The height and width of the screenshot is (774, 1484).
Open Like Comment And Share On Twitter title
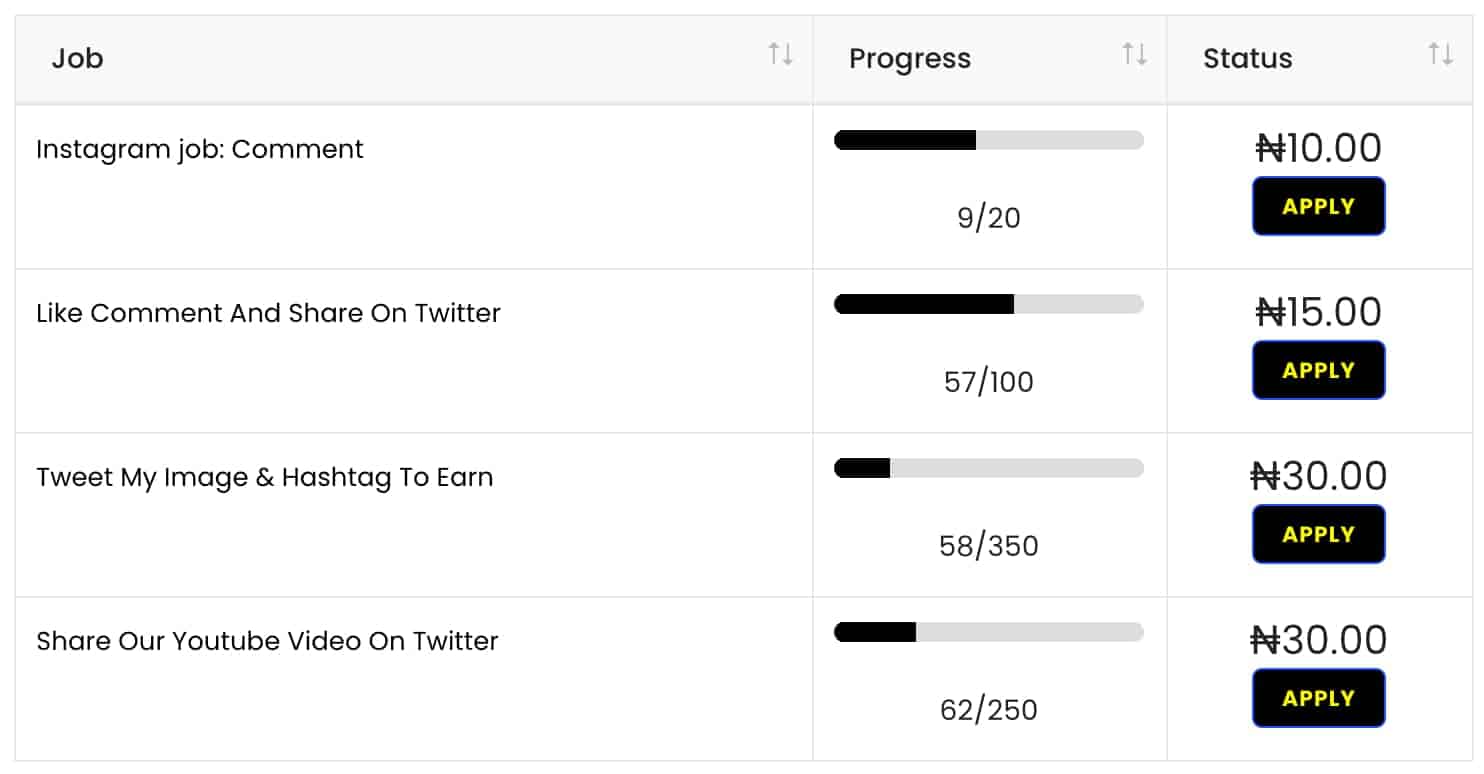tap(268, 314)
